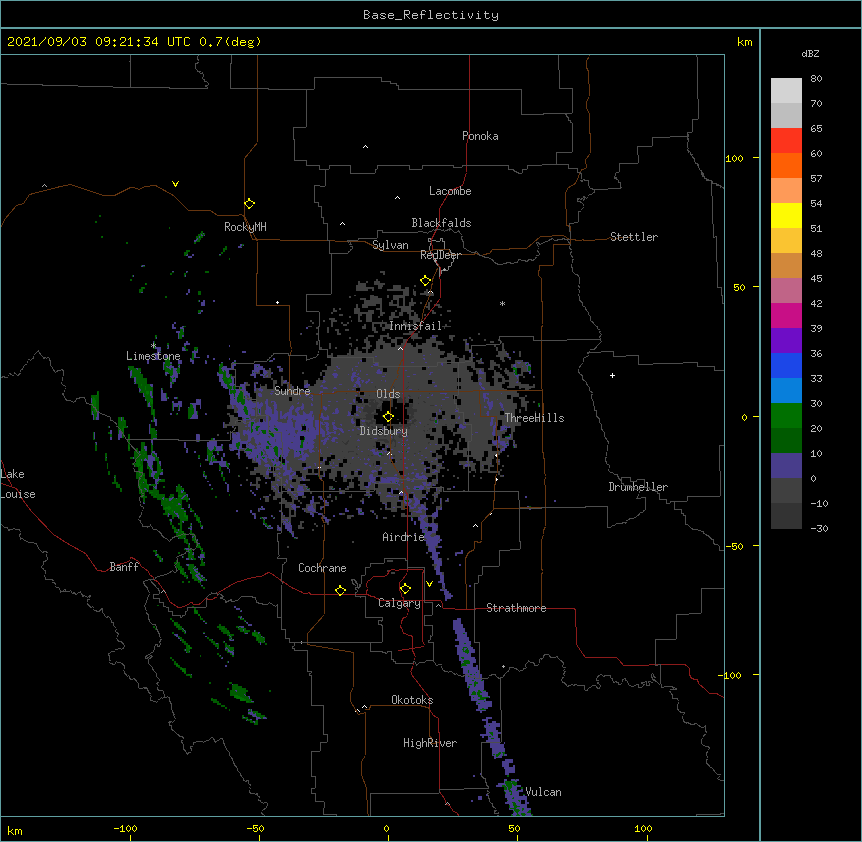Image resolution: width=862 pixels, height=842 pixels.
Task: Click the -30 value in the dBZ legend
Action: click(x=819, y=528)
